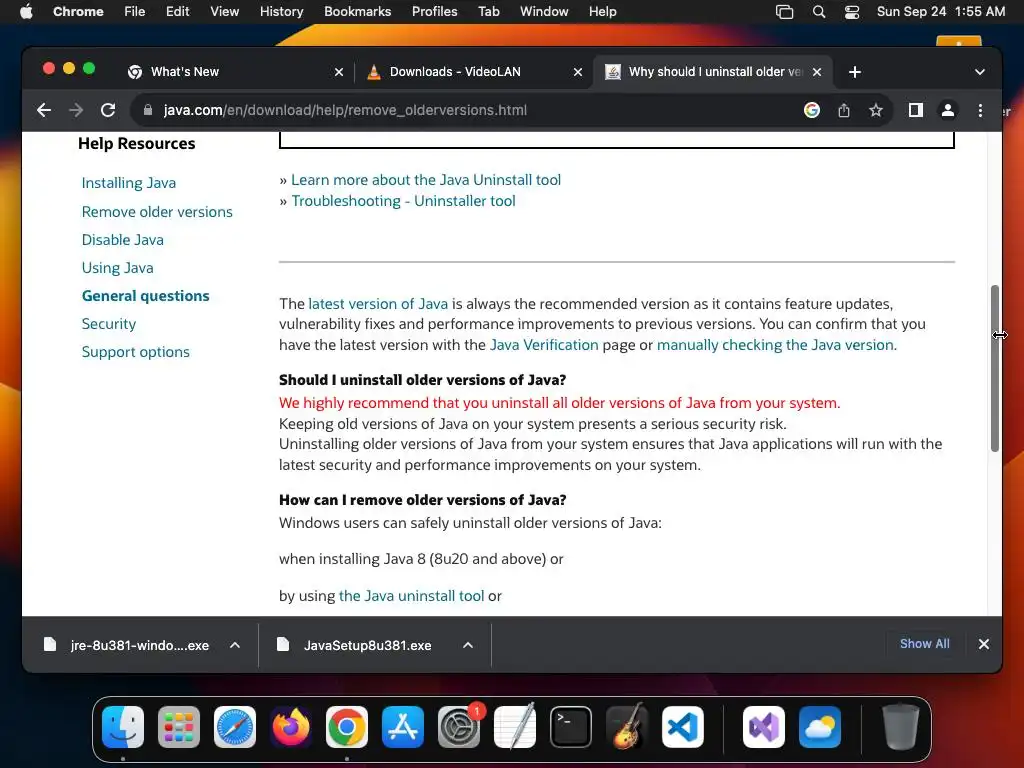Open Security help link
1024x768 pixels.
click(108, 324)
